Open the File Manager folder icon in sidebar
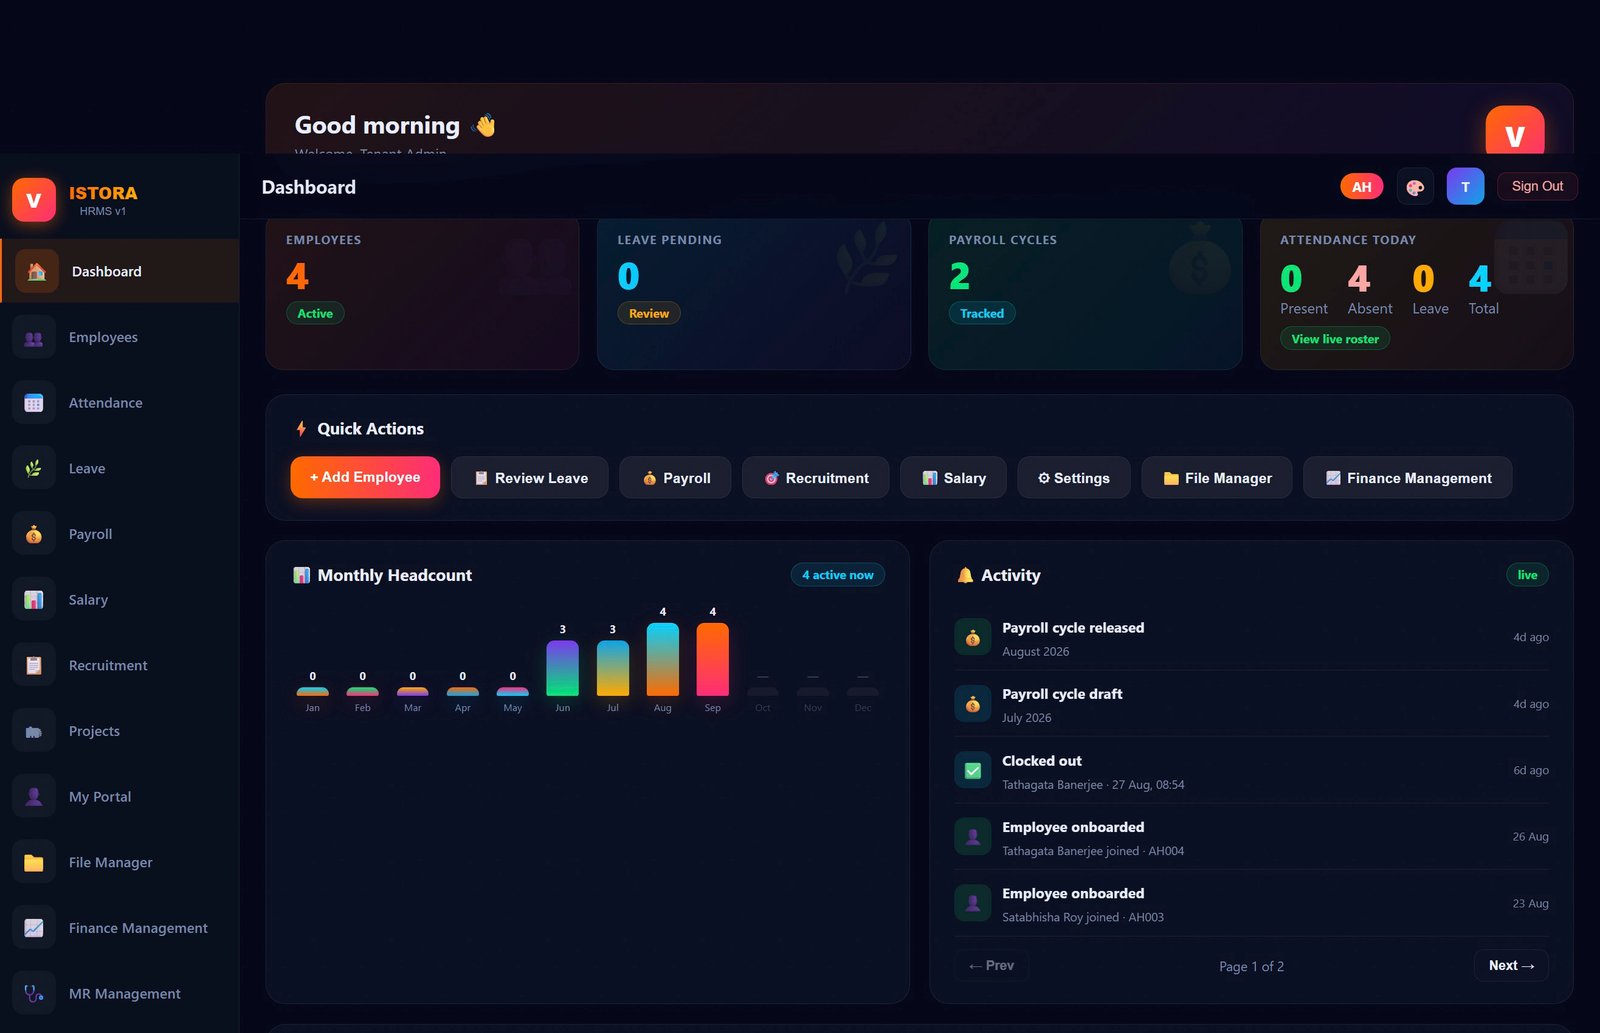Image resolution: width=1600 pixels, height=1033 pixels. coord(34,862)
